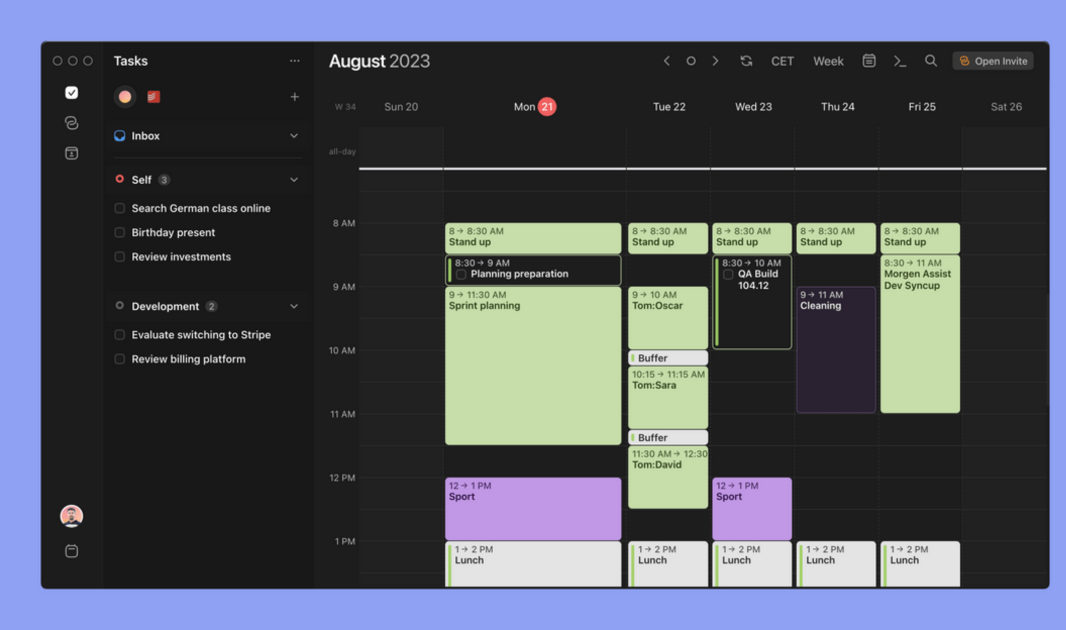Jump to today using the circle icon
1066x630 pixels.
(691, 60)
